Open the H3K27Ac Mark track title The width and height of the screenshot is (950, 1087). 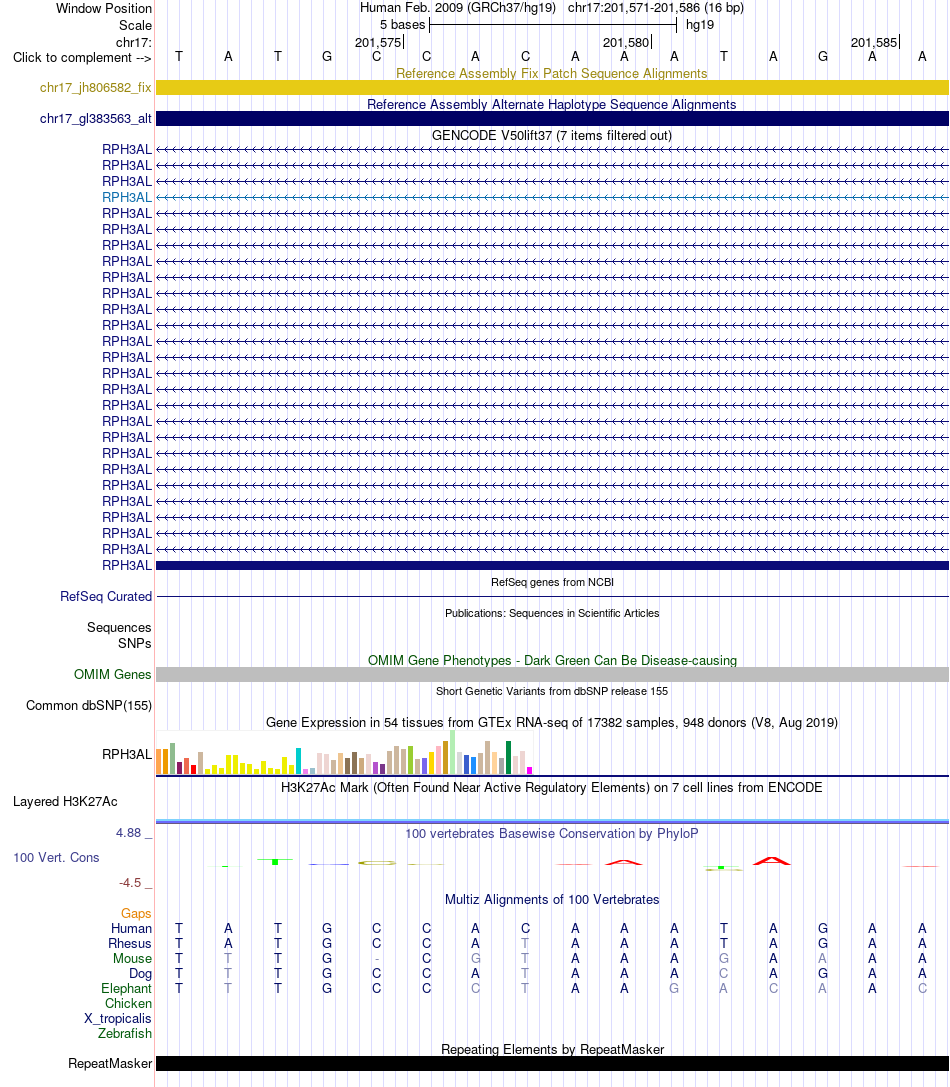coord(552,788)
